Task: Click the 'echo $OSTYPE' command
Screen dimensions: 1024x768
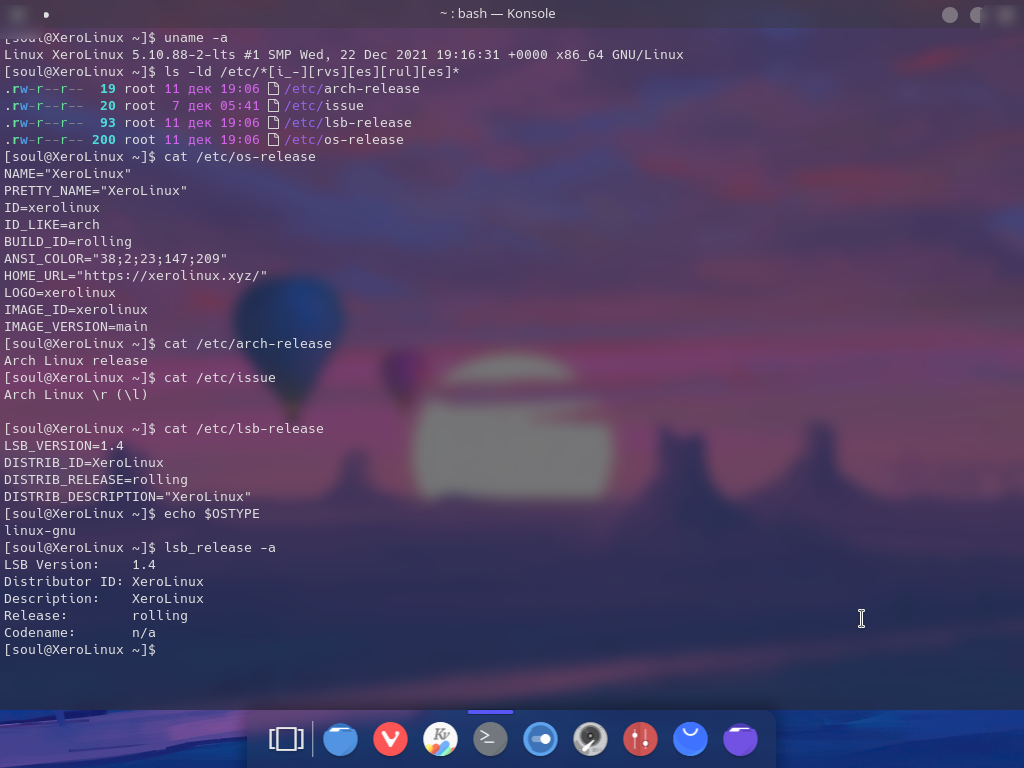Action: (212, 514)
